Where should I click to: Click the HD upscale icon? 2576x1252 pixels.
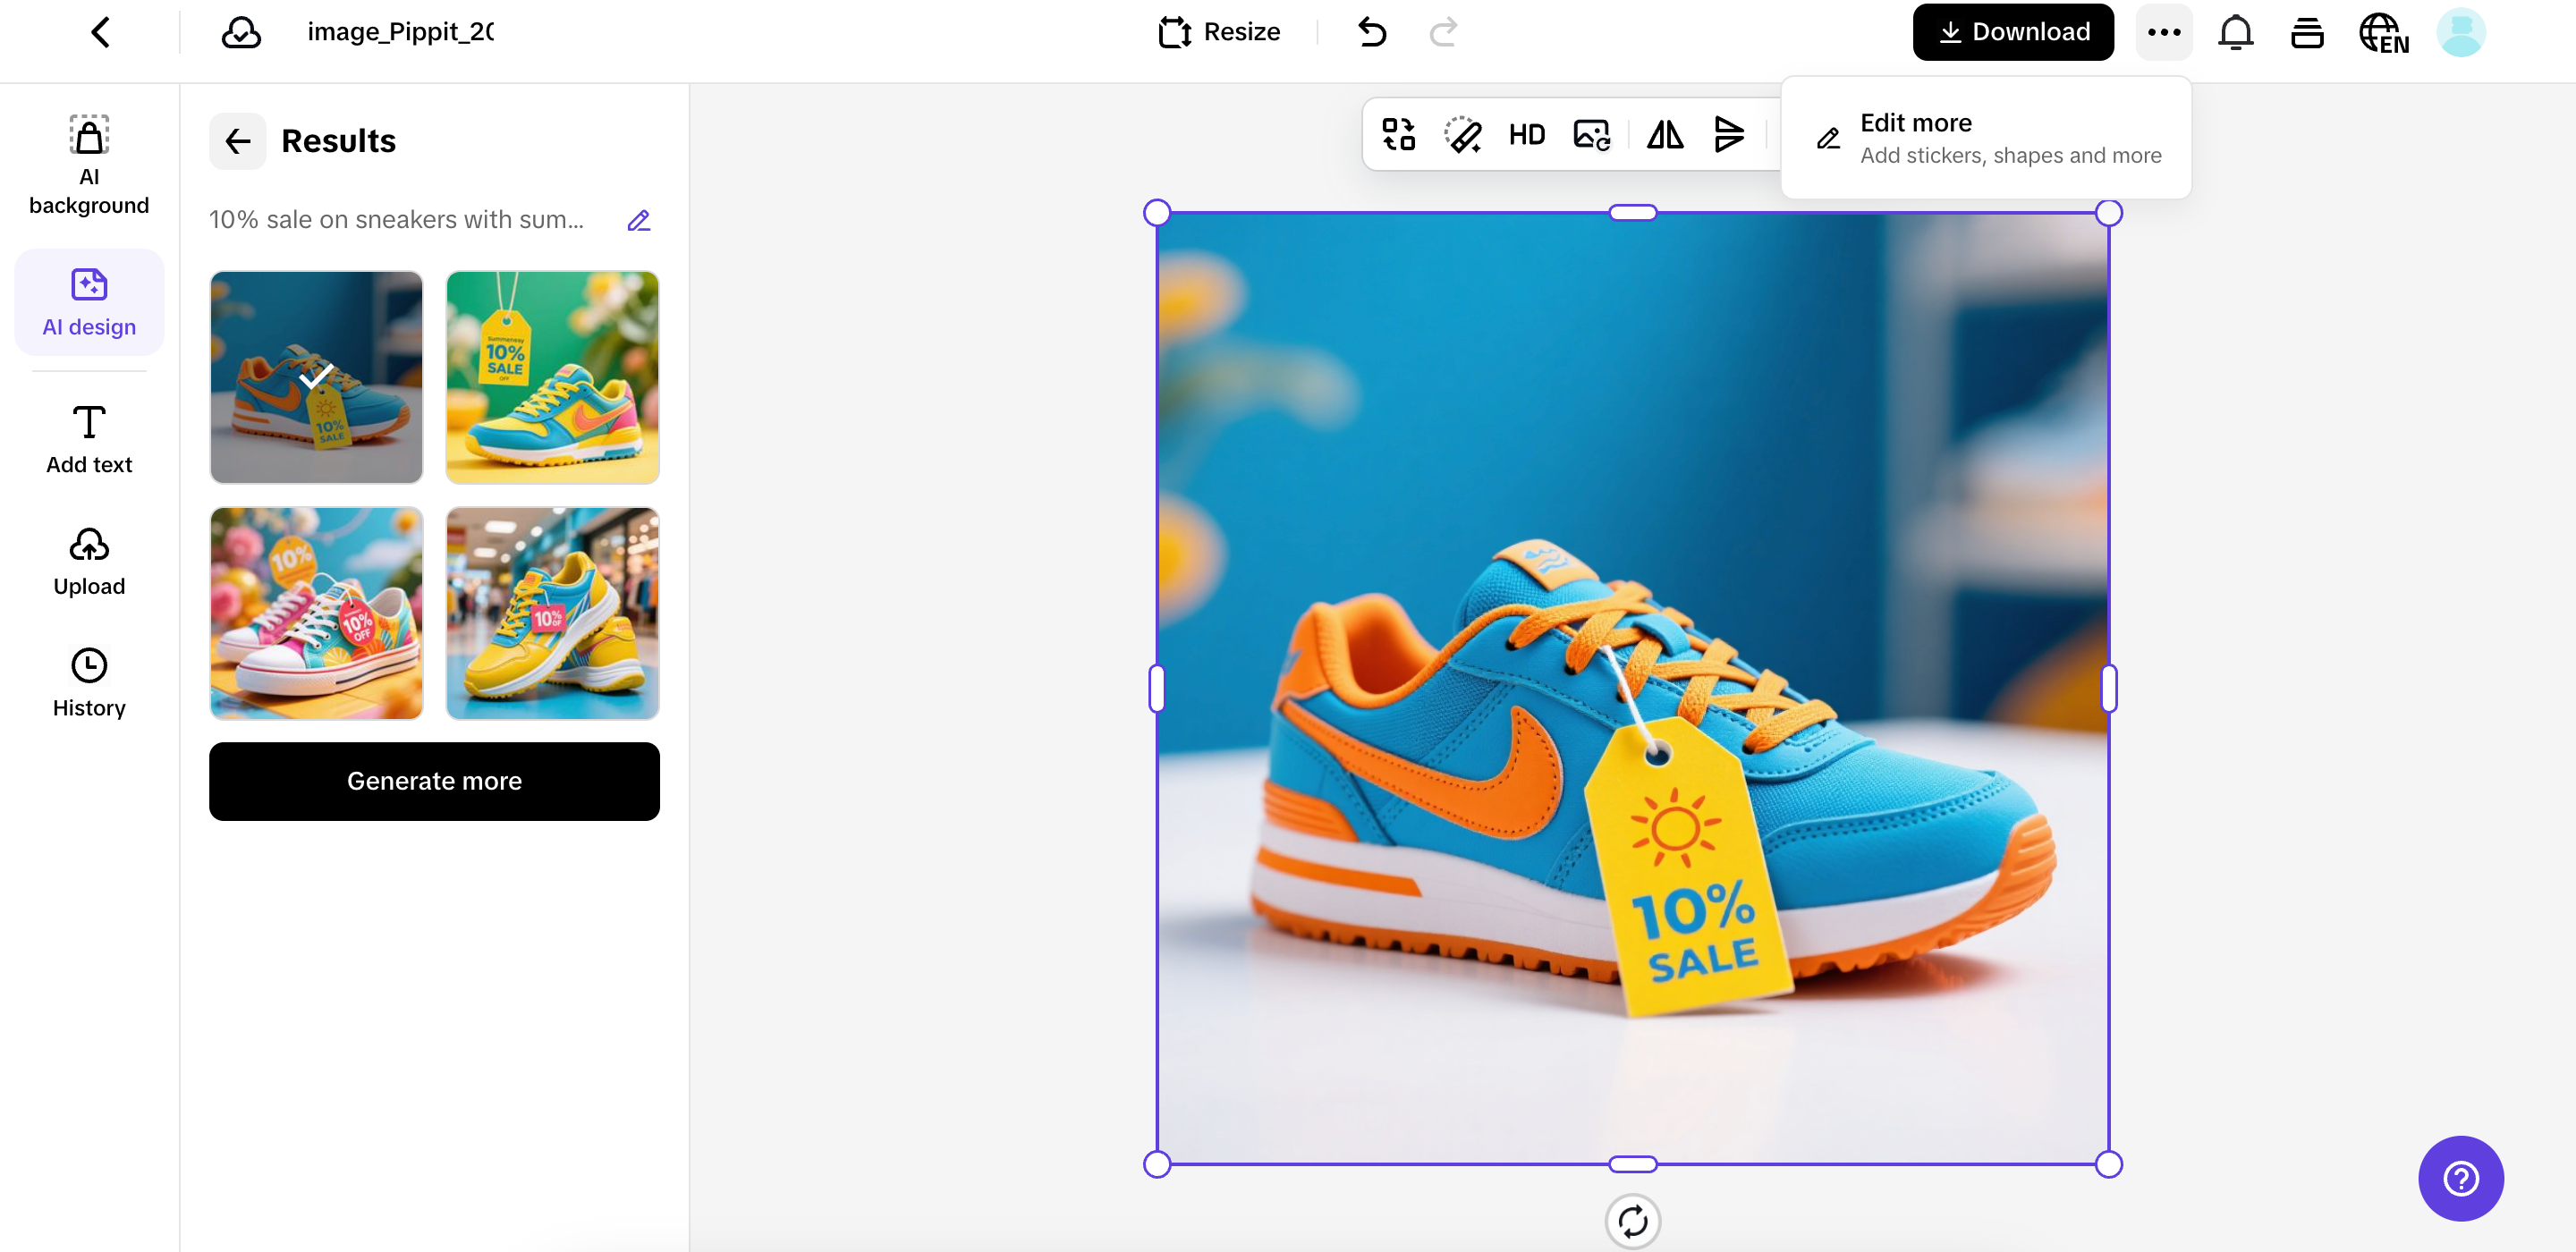pyautogui.click(x=1526, y=135)
